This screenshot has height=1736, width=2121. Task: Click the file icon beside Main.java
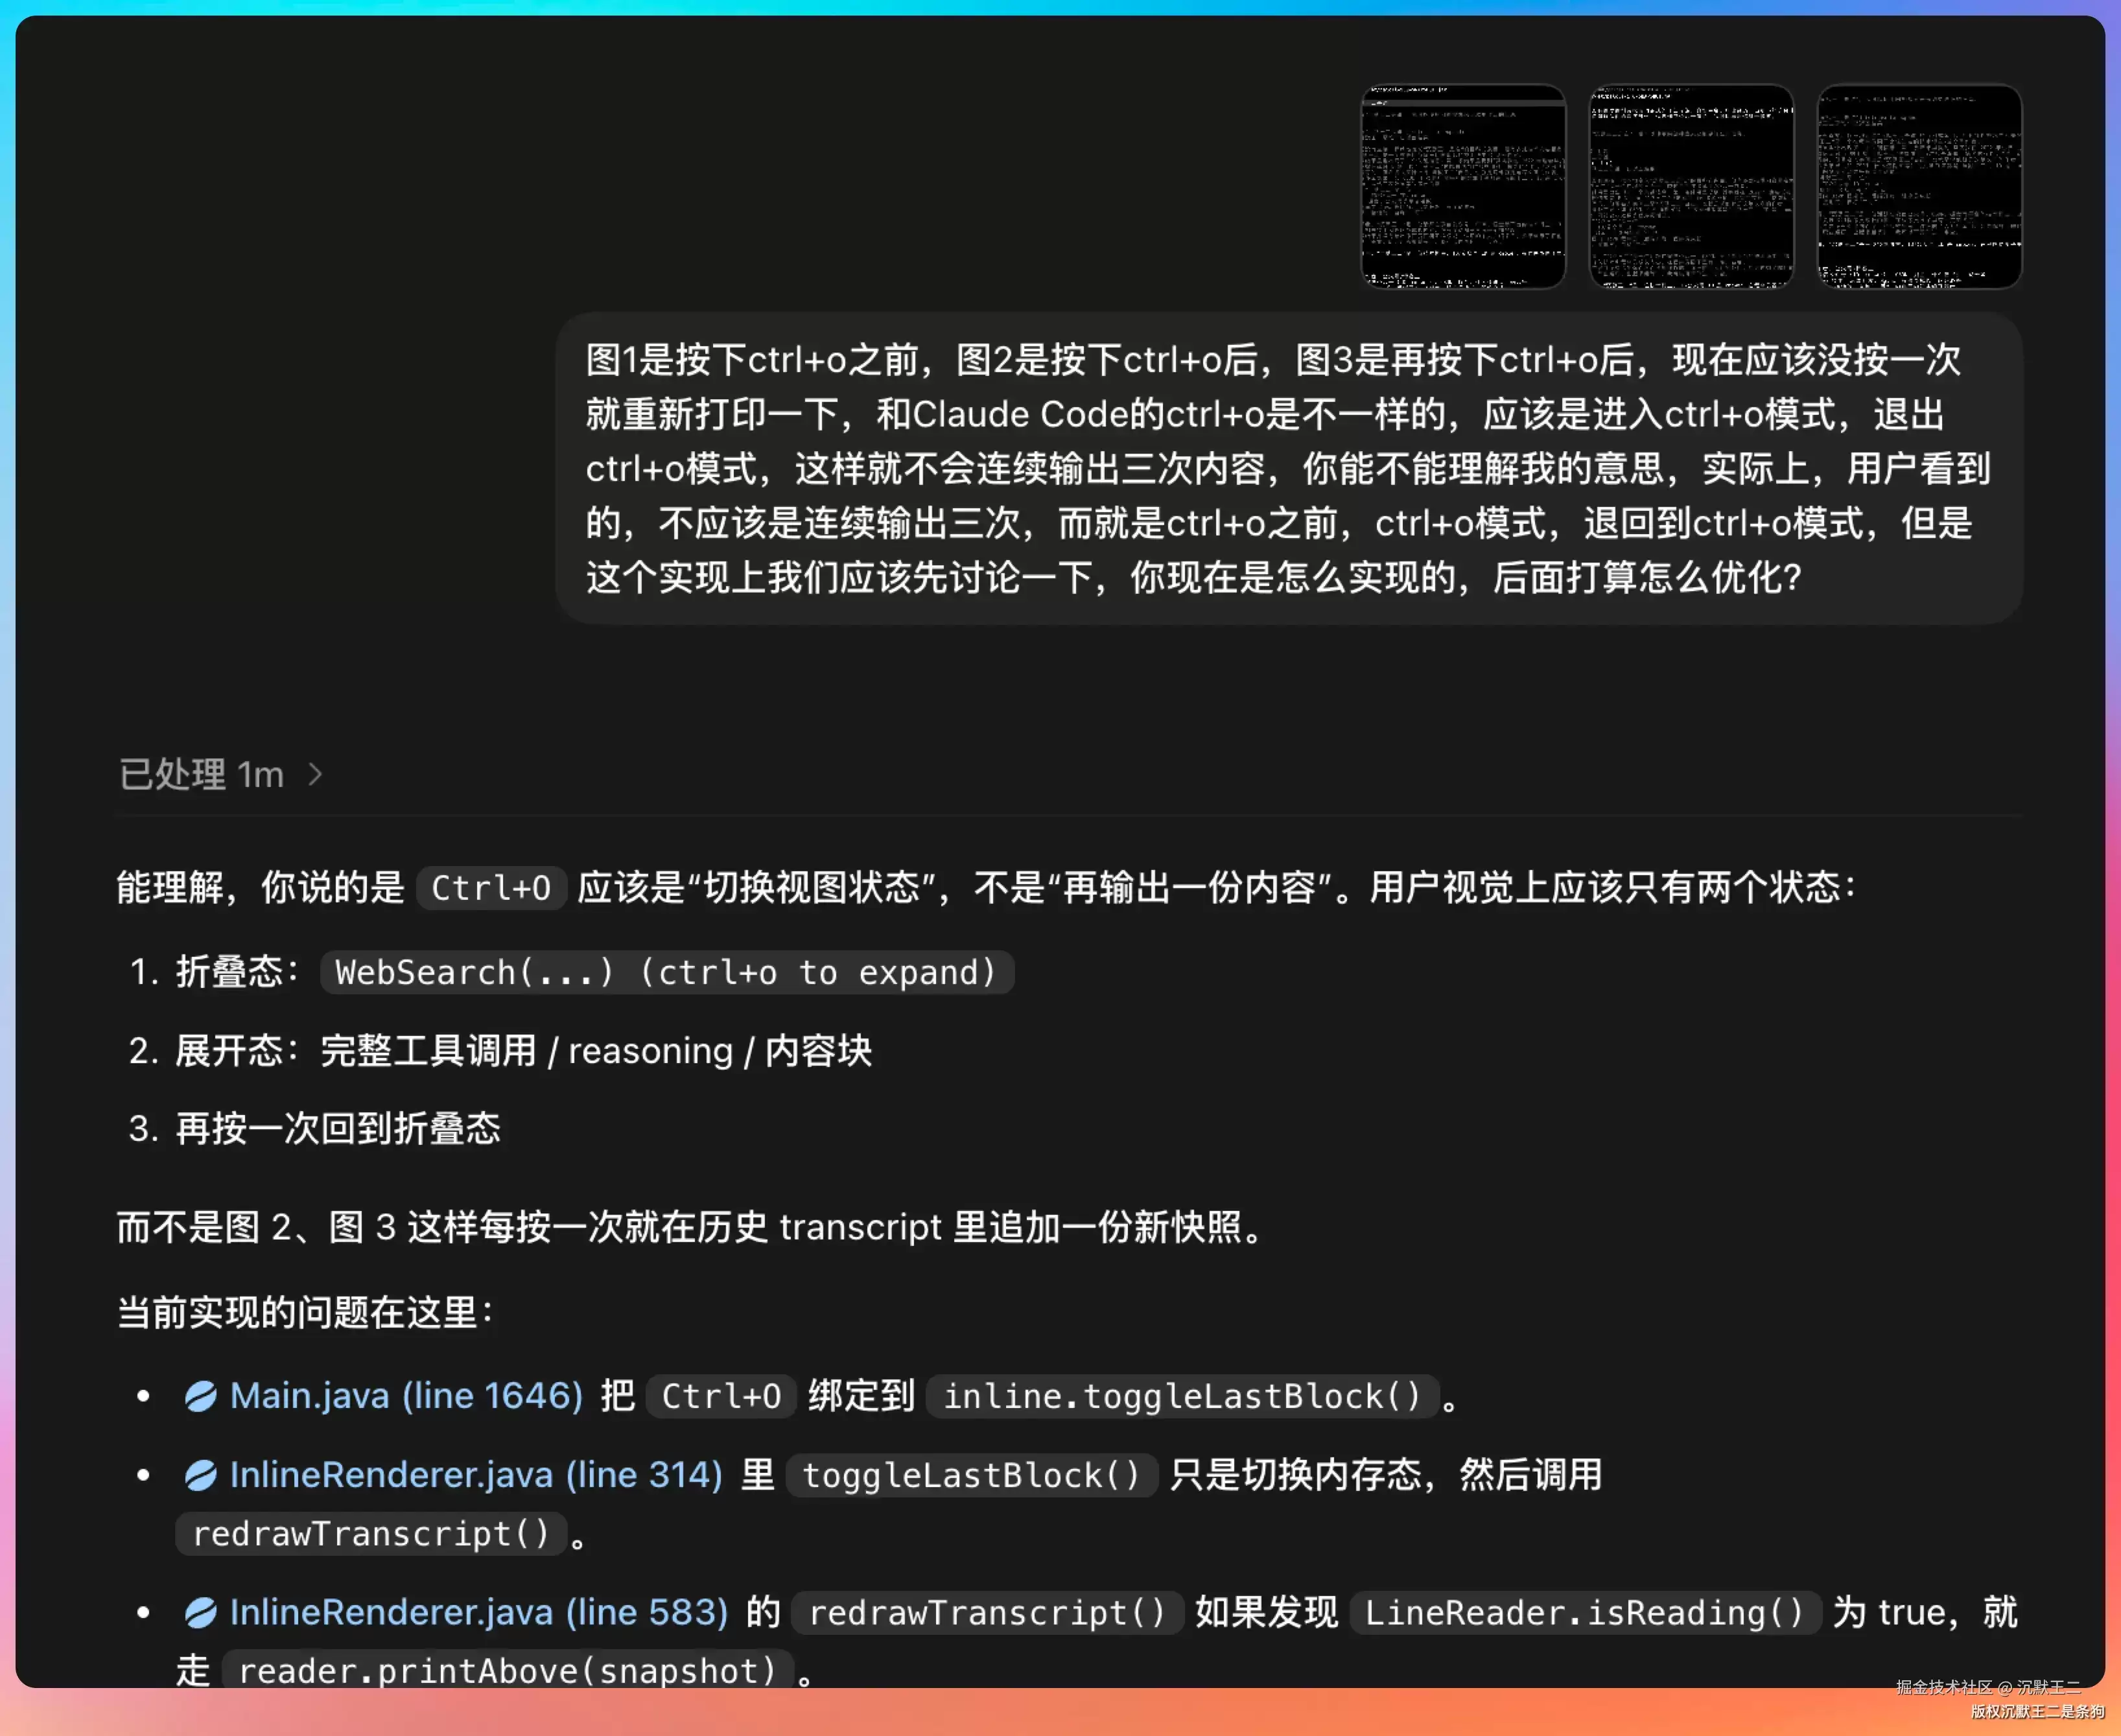click(x=201, y=1396)
